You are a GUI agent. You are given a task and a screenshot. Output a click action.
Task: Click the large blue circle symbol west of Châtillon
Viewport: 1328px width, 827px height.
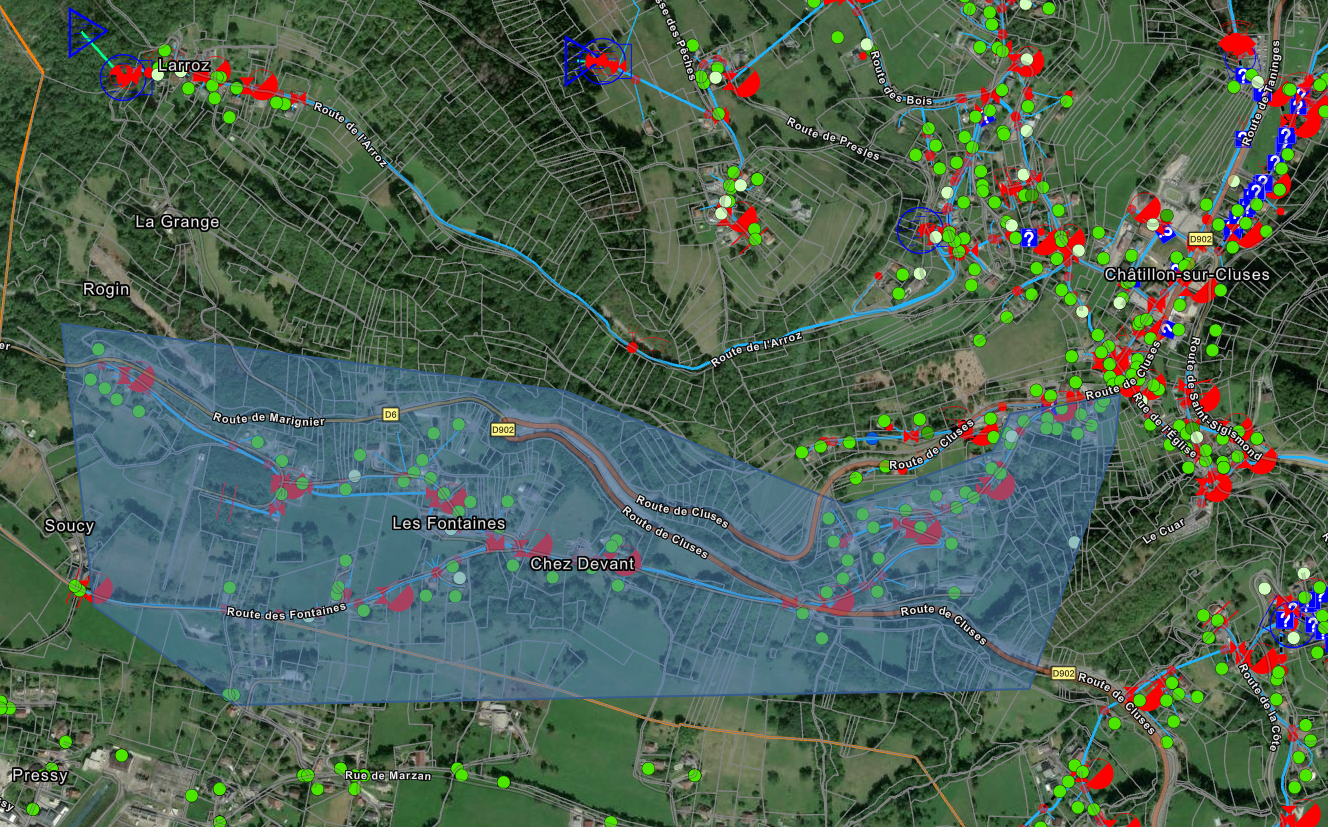pyautogui.click(x=920, y=230)
